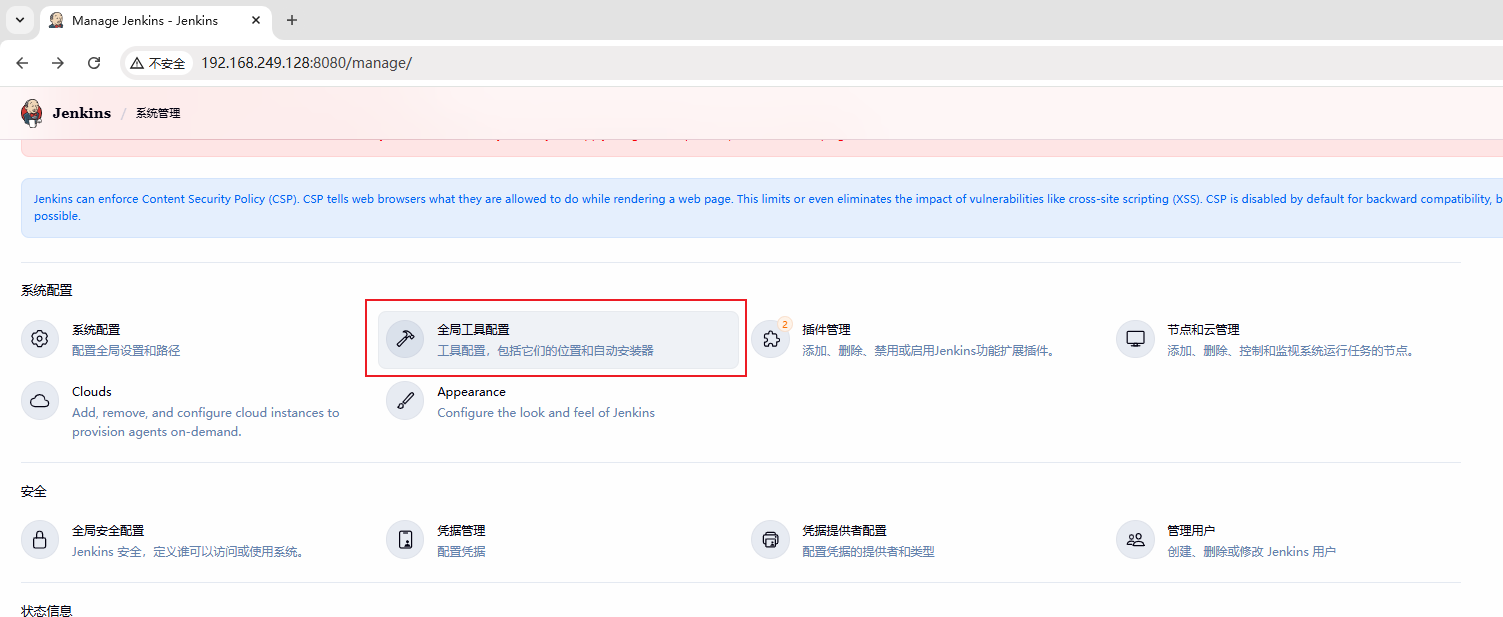Open 节点和云管理 link

(x=1203, y=329)
